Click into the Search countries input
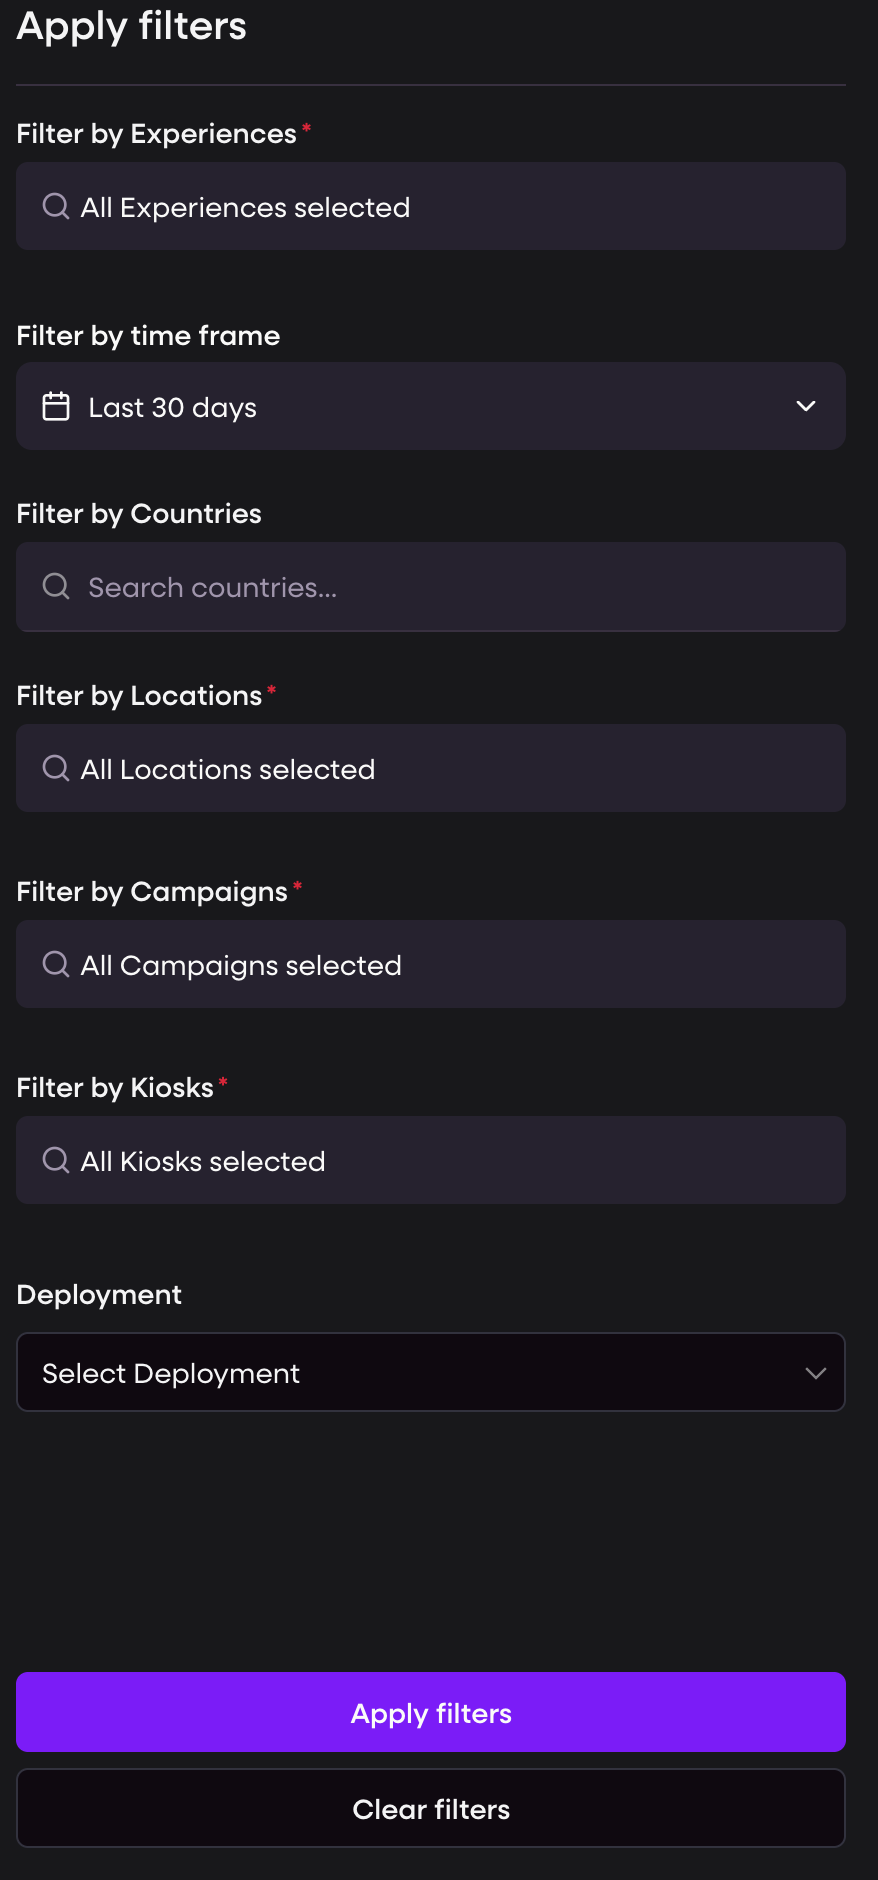 [x=431, y=587]
